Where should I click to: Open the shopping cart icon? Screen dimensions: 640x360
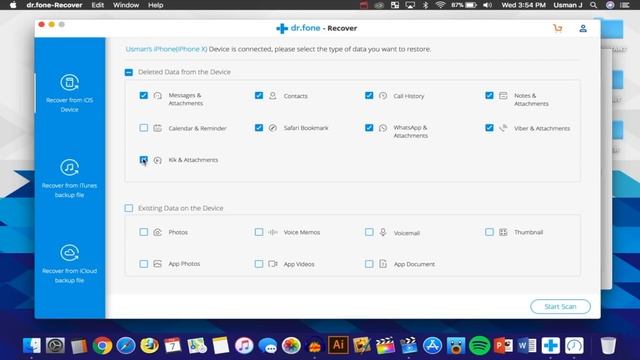558,28
